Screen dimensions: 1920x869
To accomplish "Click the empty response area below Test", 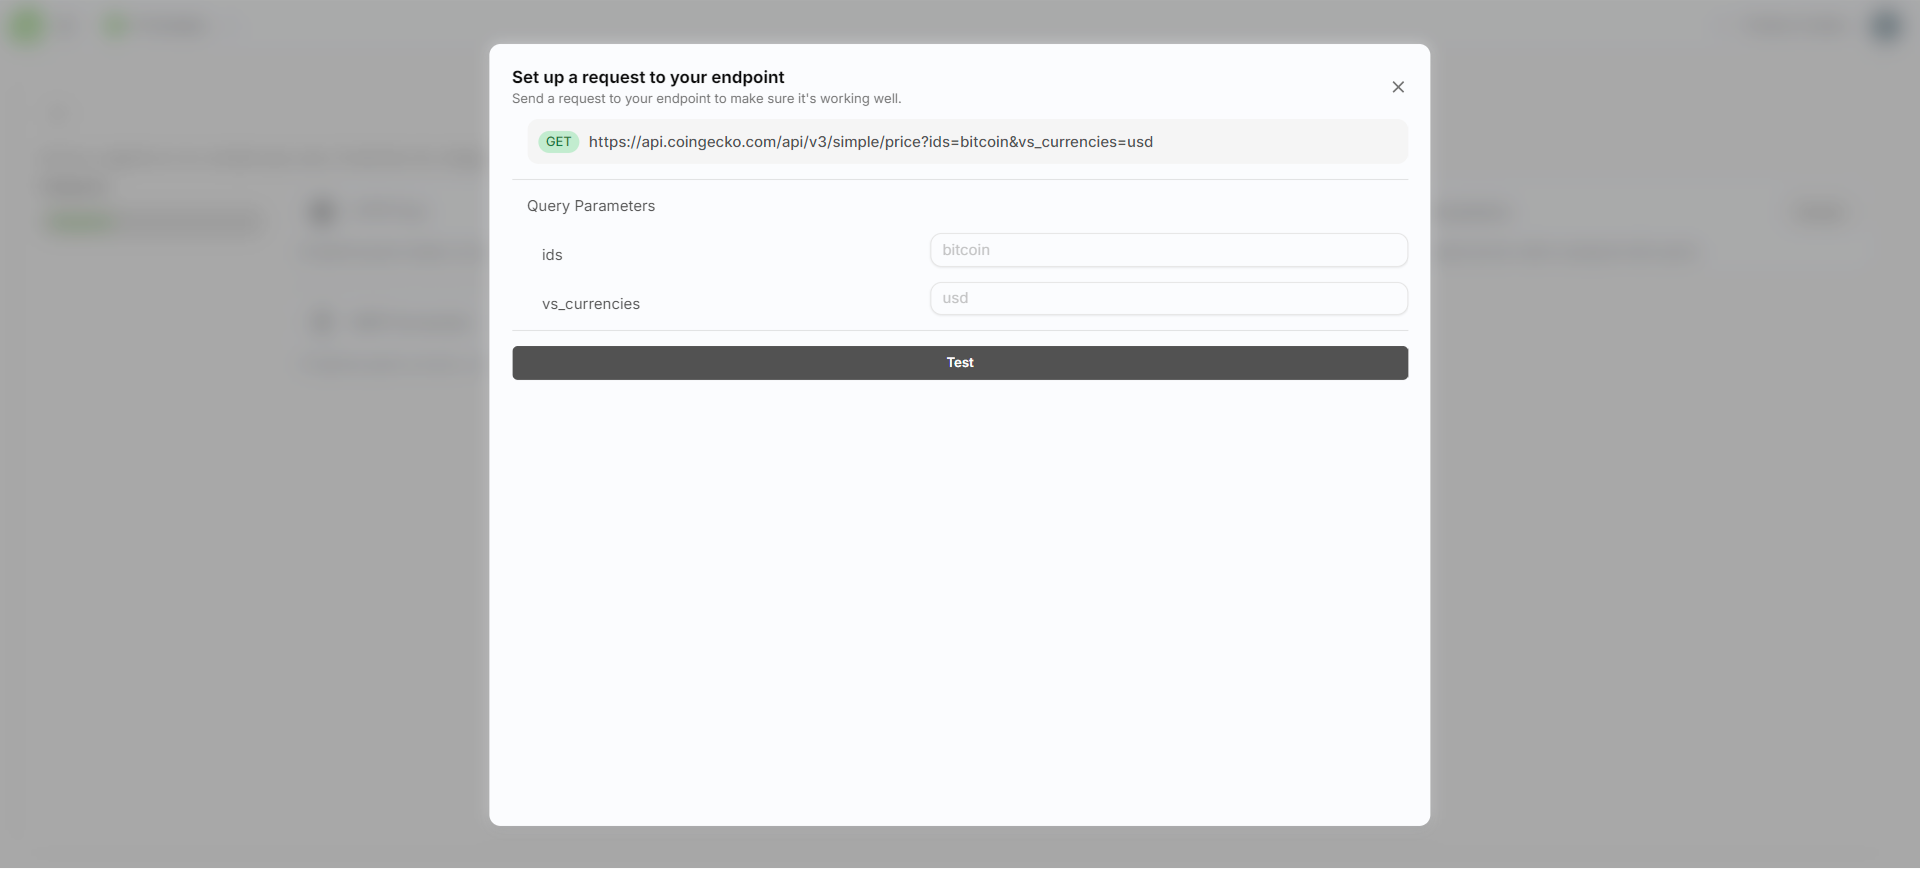I will pyautogui.click(x=959, y=600).
